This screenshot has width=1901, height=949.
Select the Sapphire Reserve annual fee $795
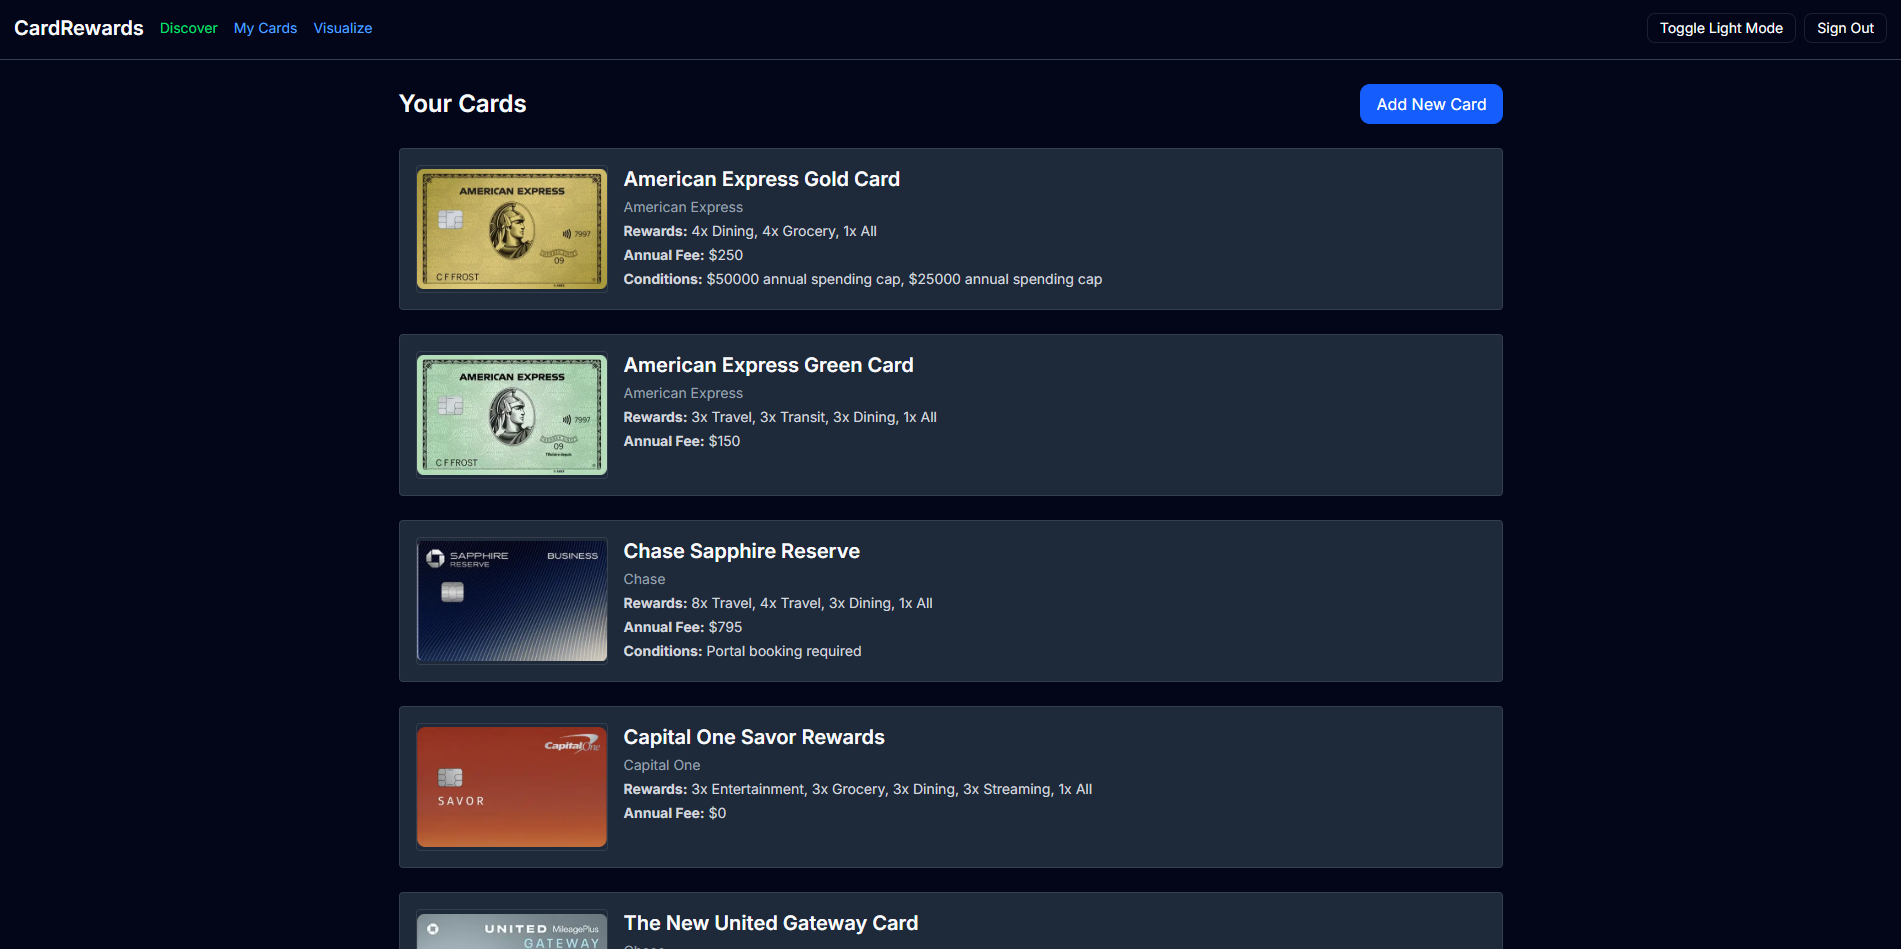[683, 627]
